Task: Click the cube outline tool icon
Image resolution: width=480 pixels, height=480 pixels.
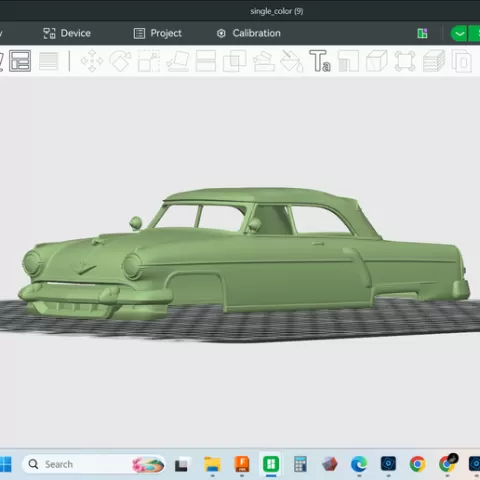Action: (377, 61)
